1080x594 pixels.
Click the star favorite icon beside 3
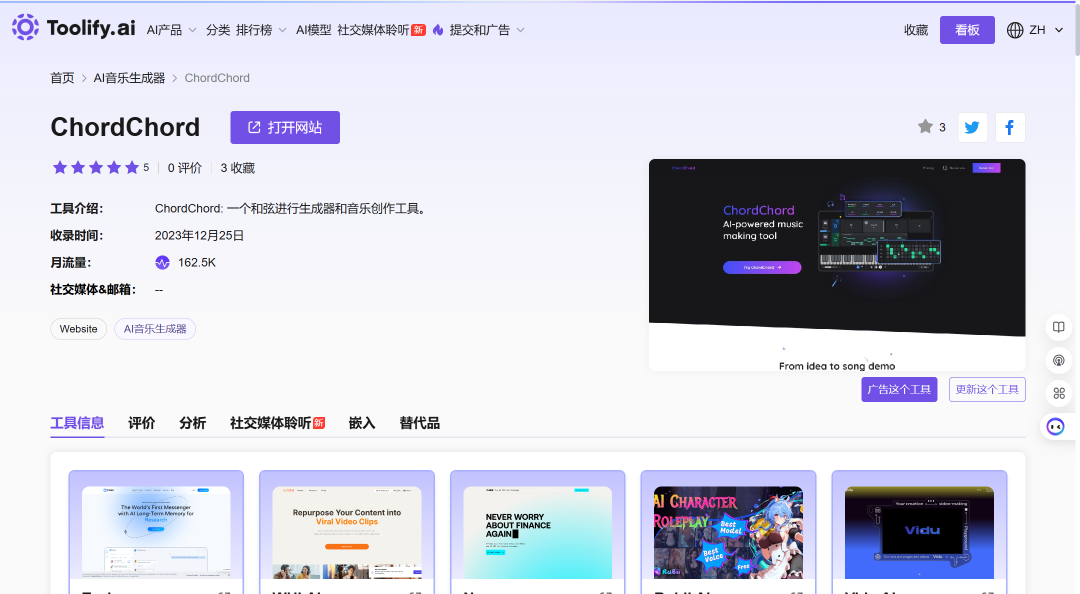(925, 127)
